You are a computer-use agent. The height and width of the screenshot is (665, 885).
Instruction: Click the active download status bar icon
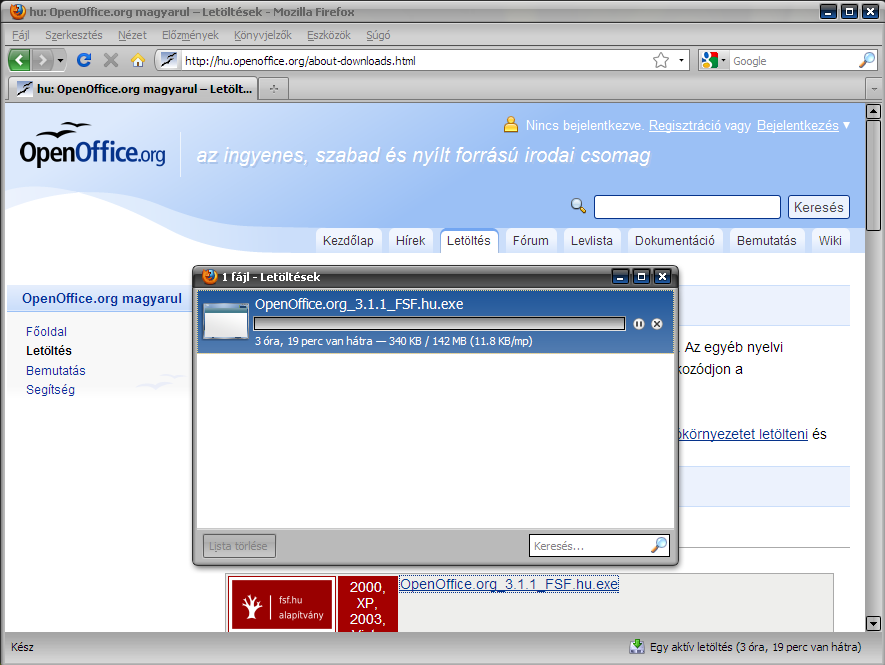[636, 647]
